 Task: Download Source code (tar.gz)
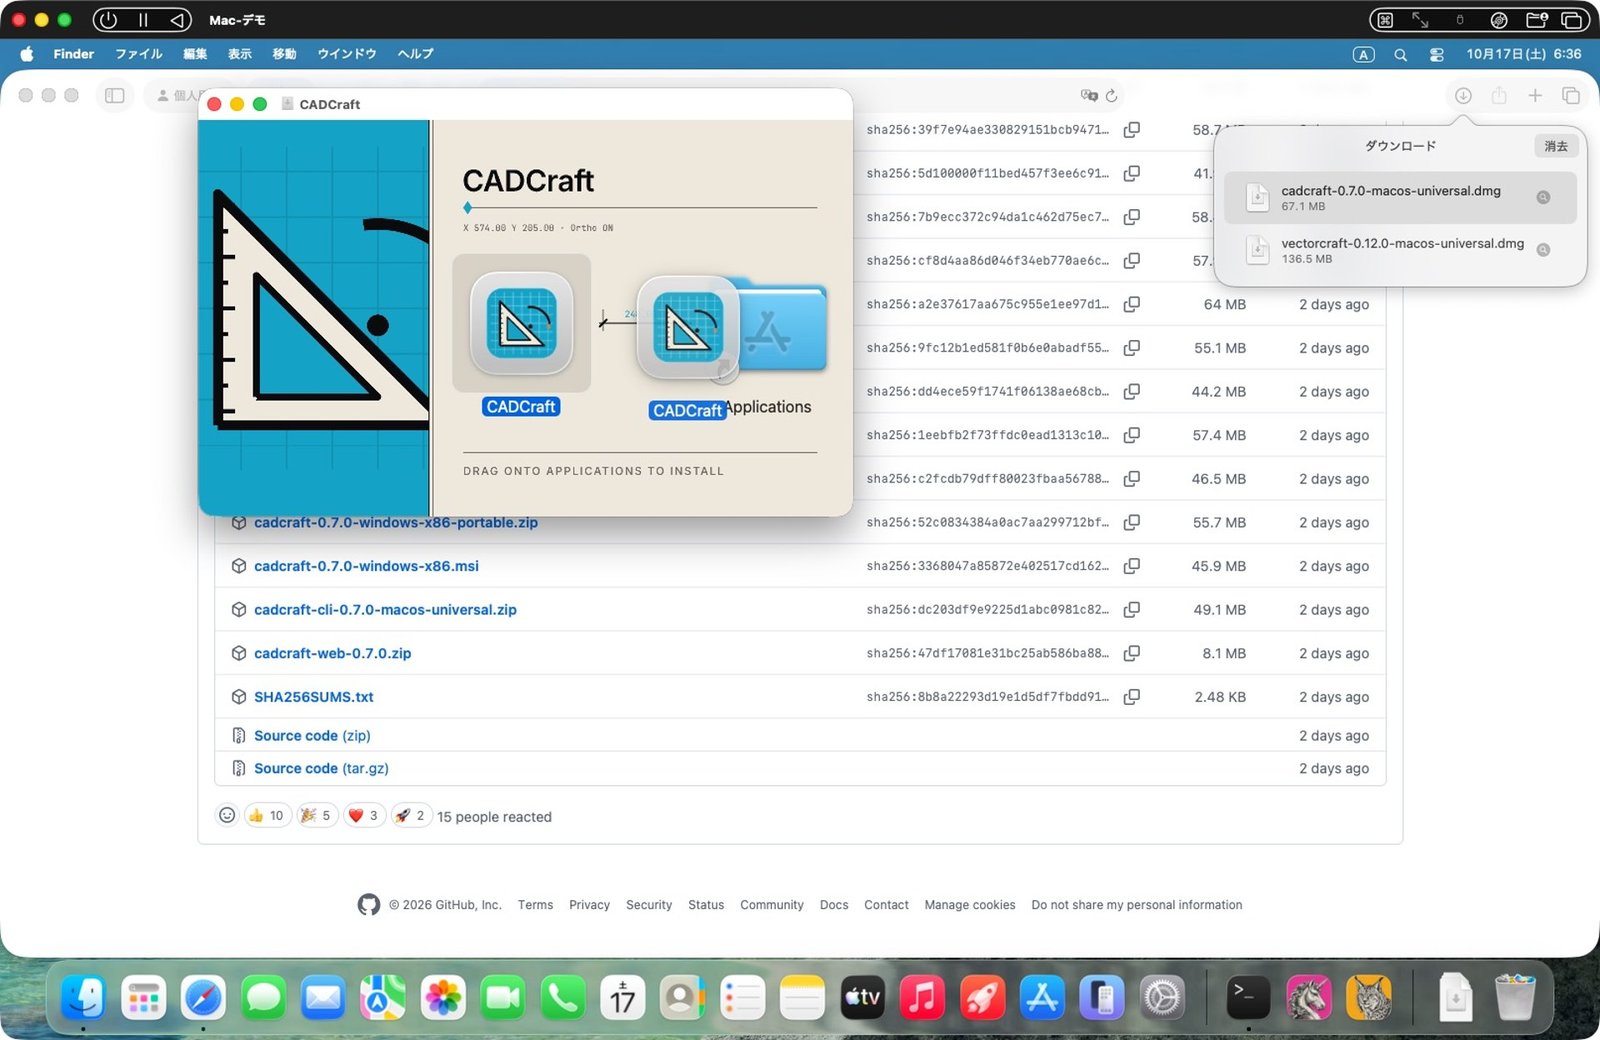click(321, 769)
